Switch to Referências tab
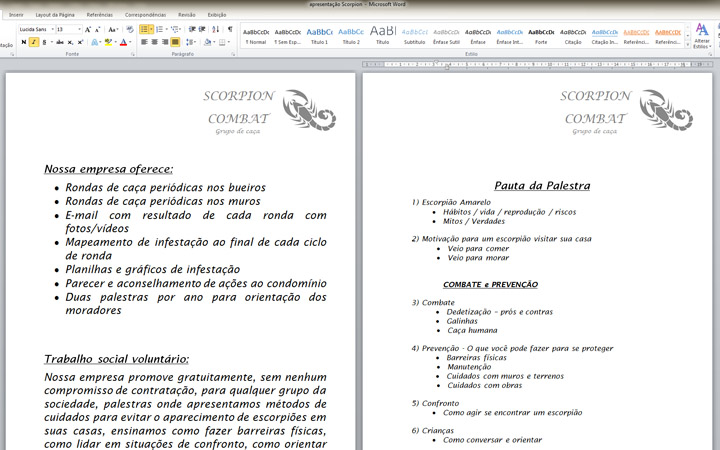720x450 pixels. pos(100,15)
